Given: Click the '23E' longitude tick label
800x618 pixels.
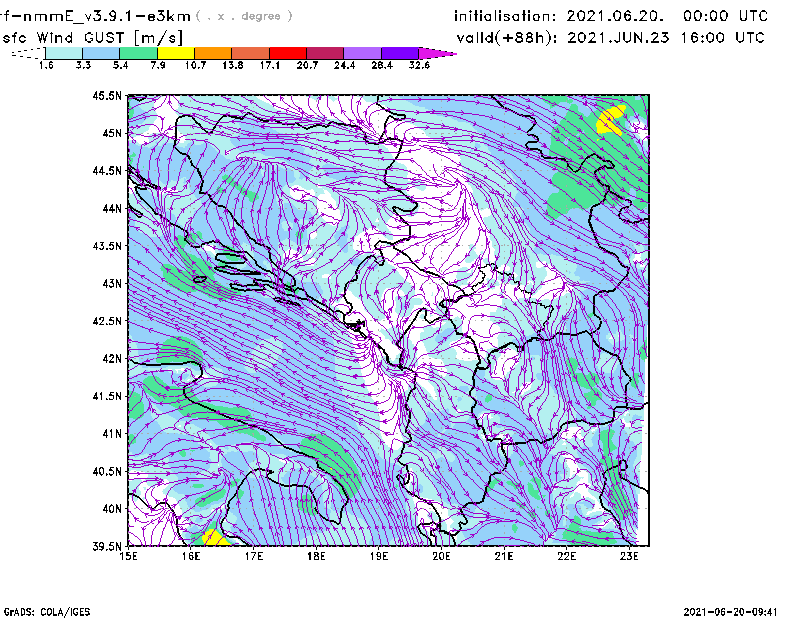Looking at the screenshot, I should pyautogui.click(x=629, y=556).
